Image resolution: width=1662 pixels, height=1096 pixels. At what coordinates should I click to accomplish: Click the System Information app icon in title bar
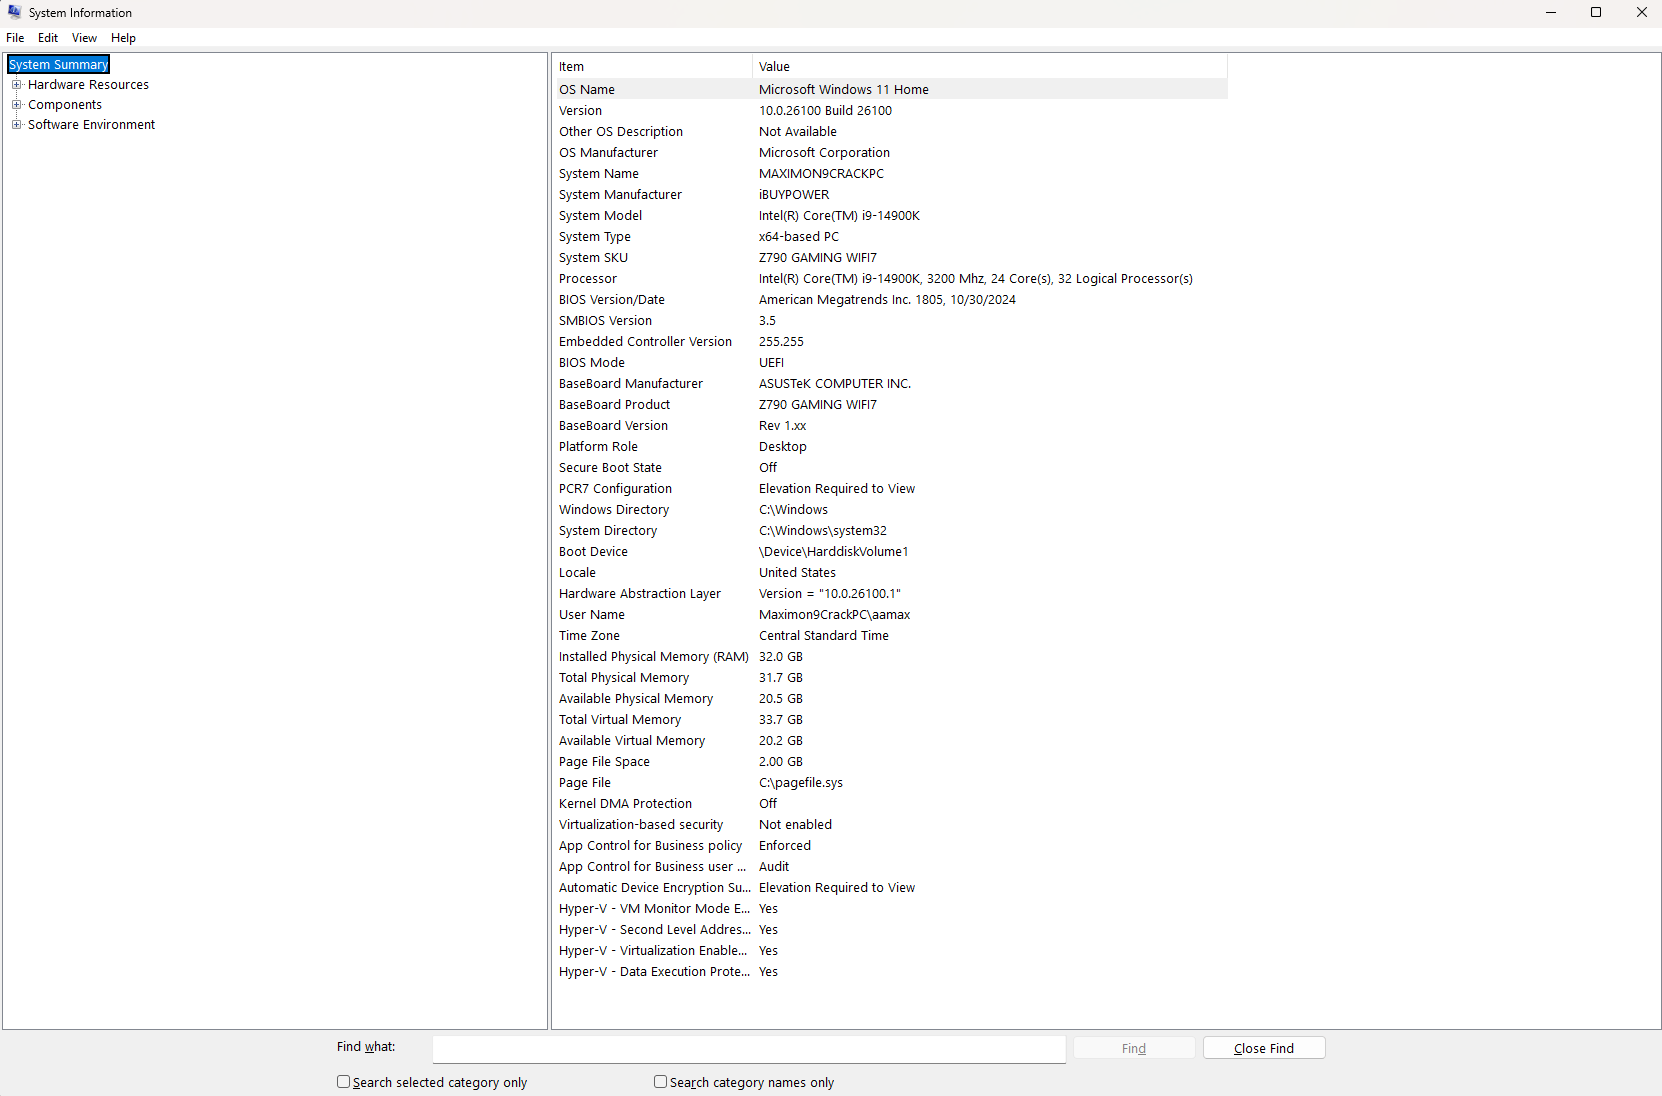[x=14, y=12]
